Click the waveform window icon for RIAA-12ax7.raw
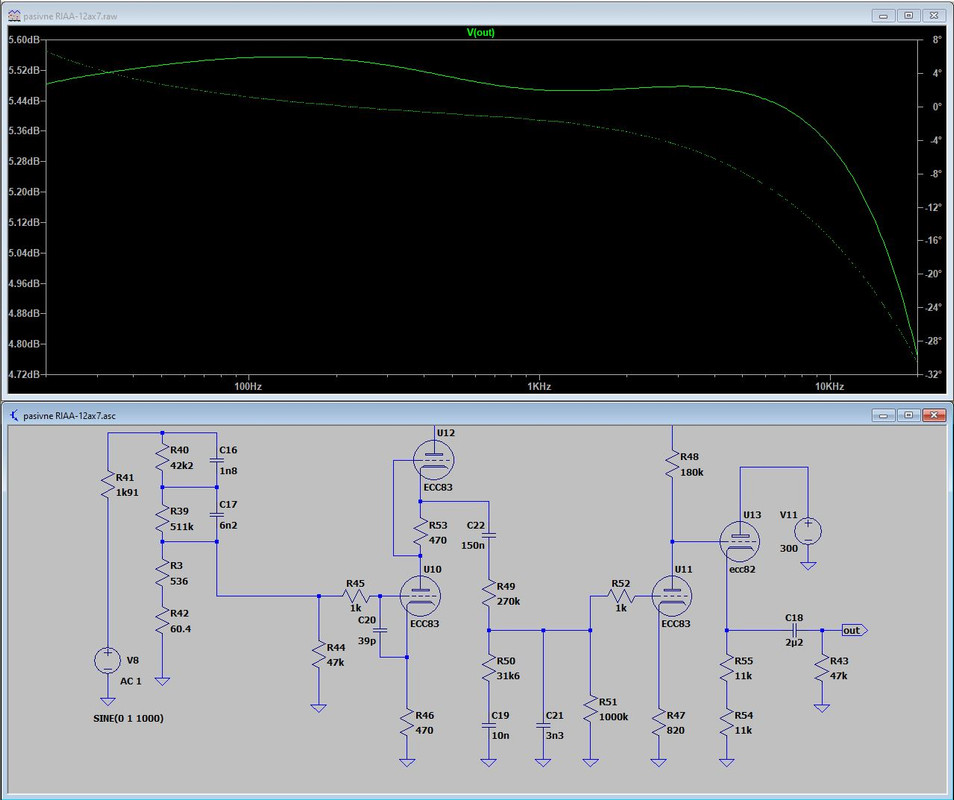This screenshot has width=954, height=800. (14, 16)
